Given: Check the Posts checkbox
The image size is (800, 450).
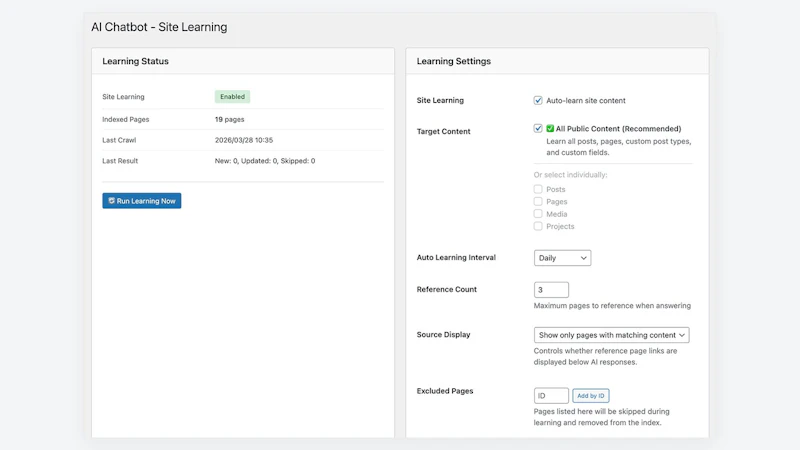Looking at the screenshot, I should 538,189.
